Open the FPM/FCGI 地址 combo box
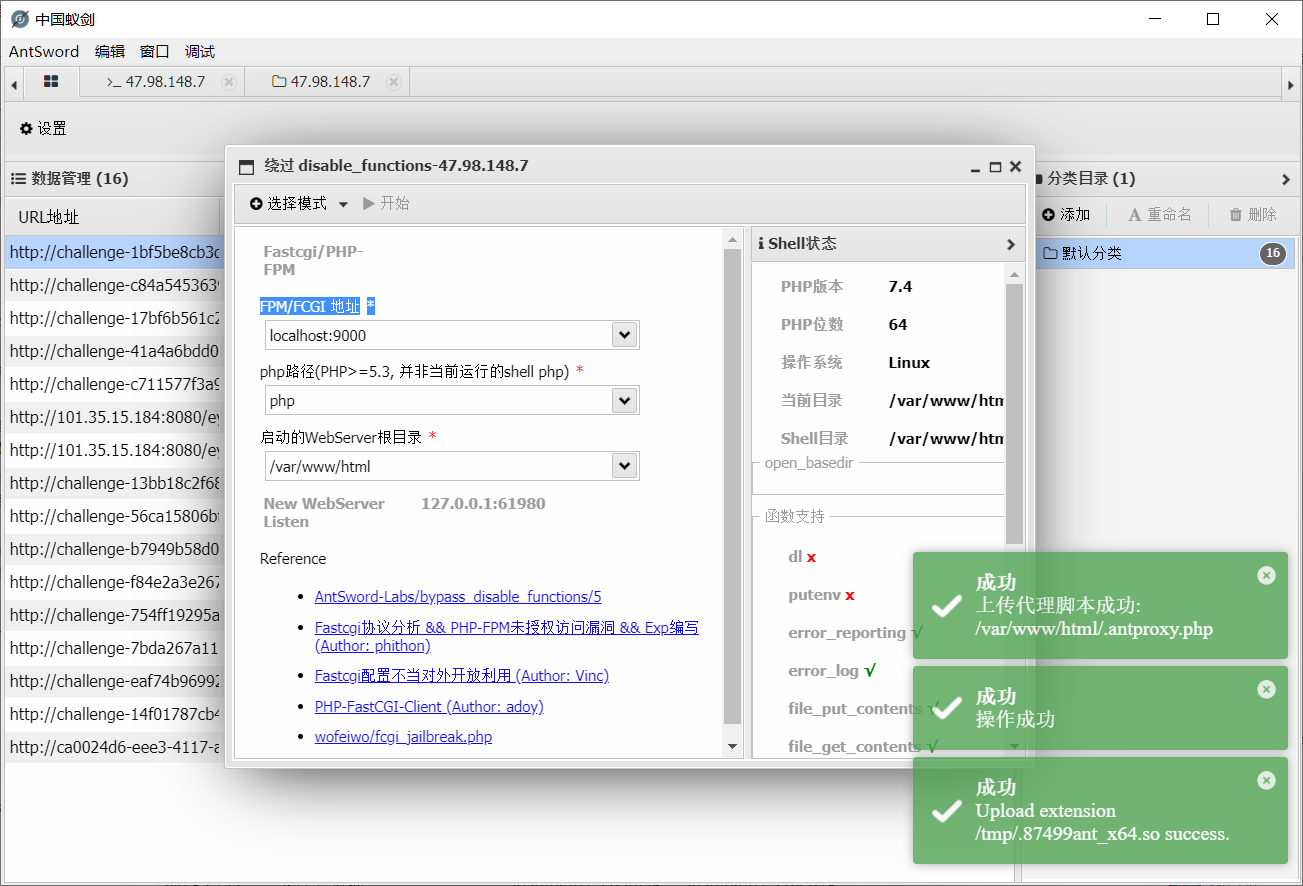The height and width of the screenshot is (886, 1303). 623,334
